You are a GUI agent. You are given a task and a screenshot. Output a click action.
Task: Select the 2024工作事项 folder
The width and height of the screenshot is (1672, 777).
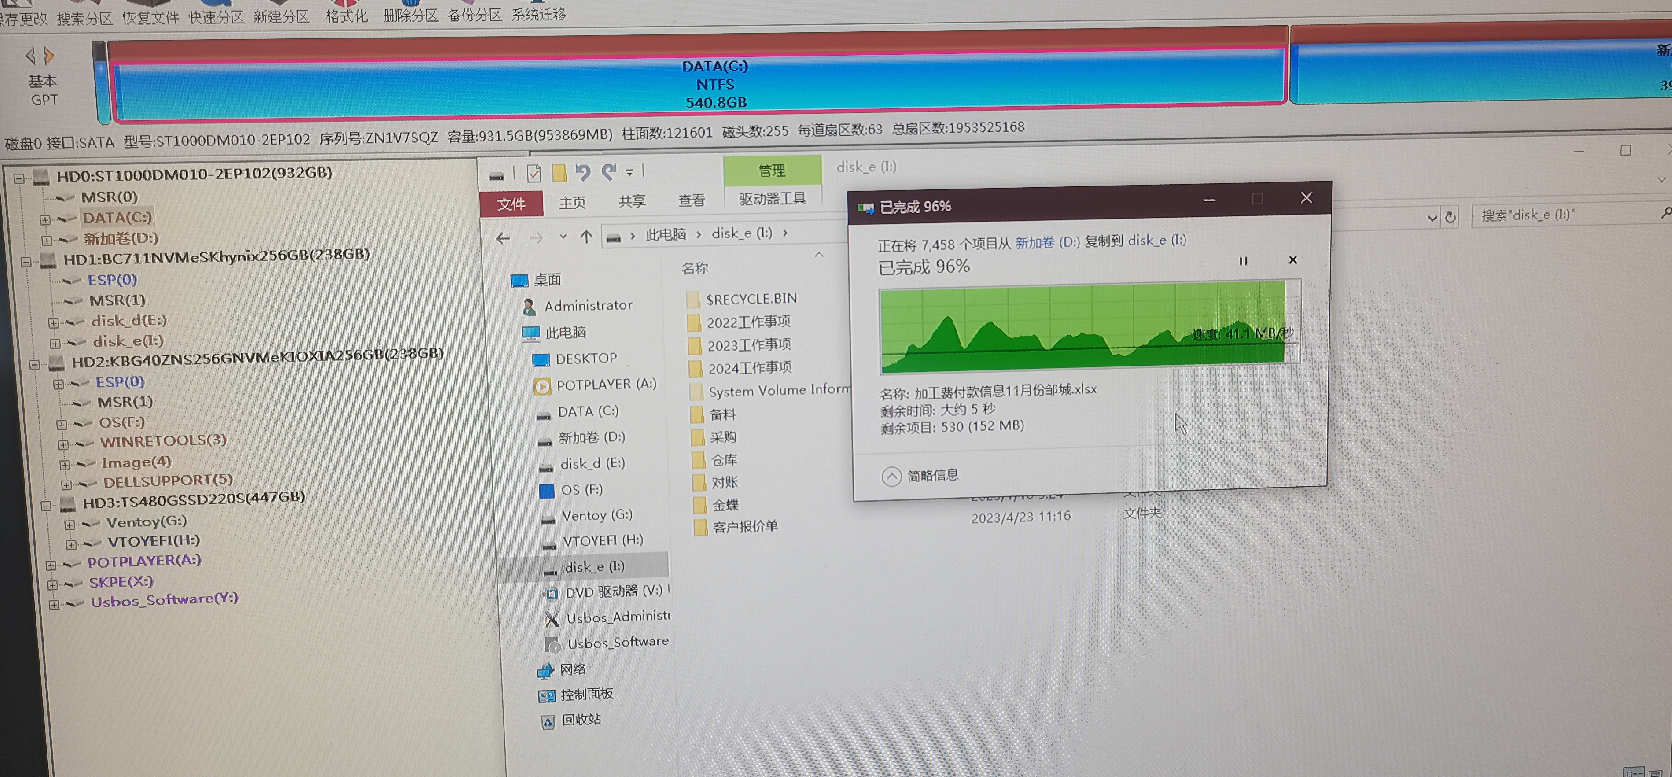click(x=750, y=368)
